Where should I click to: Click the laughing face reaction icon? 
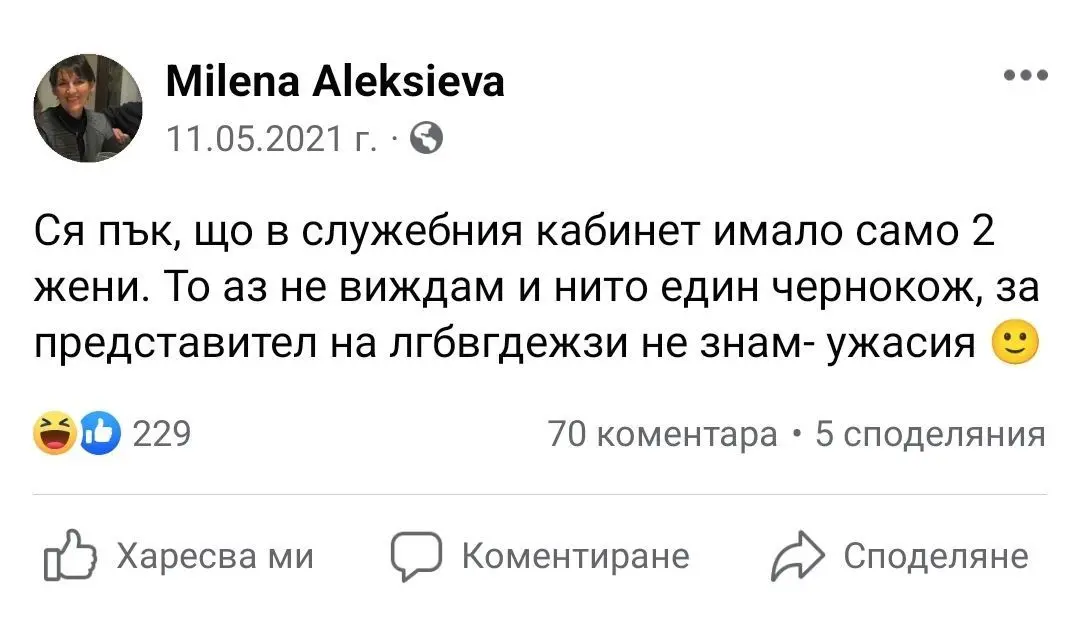[x=54, y=435]
